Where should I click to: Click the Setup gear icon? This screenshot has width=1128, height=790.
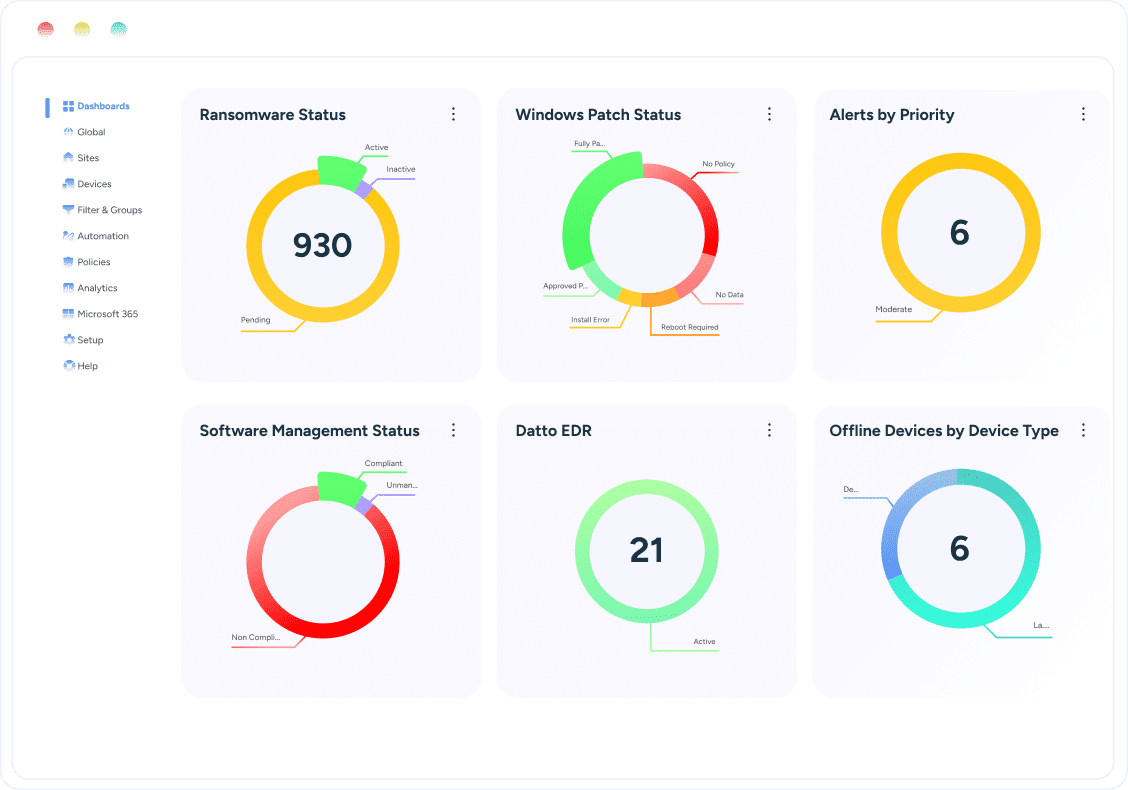(68, 340)
